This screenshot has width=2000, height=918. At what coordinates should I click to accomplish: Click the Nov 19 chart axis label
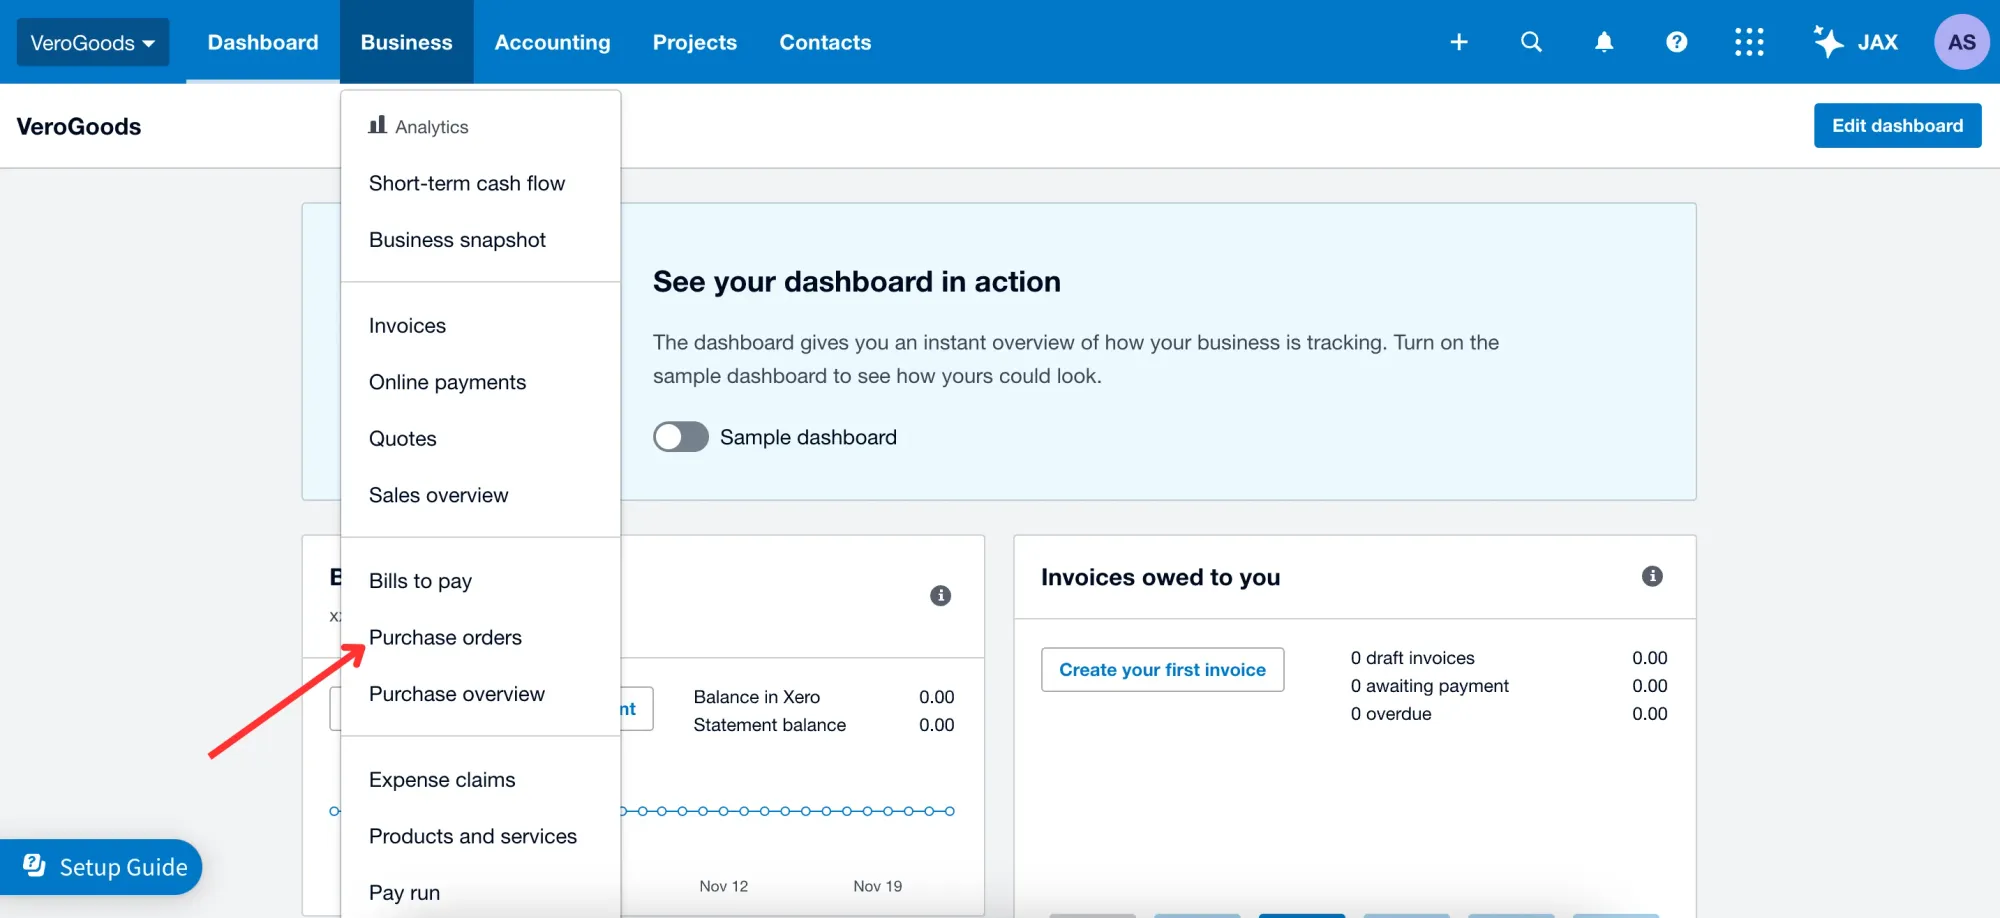877,886
